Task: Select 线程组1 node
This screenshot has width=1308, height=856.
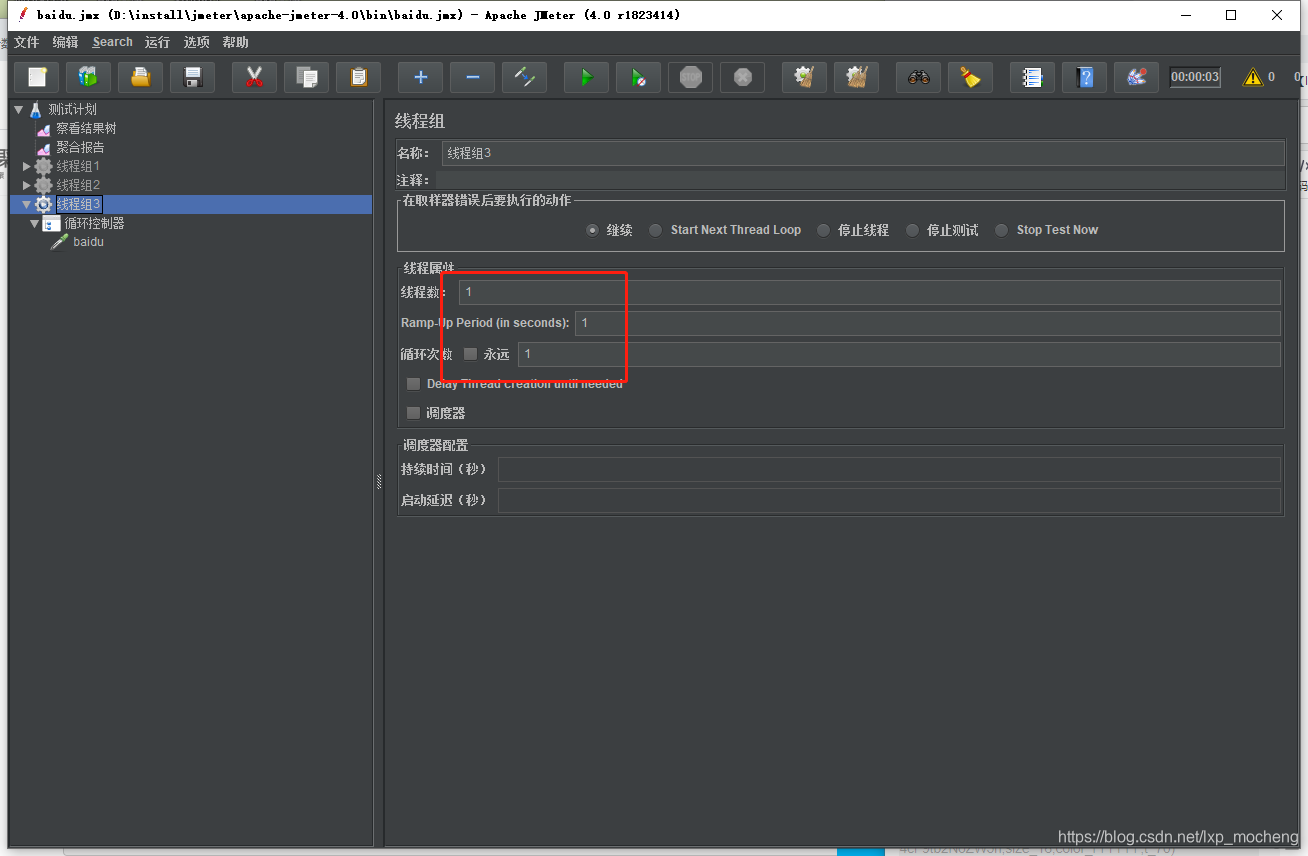Action: coord(78,166)
